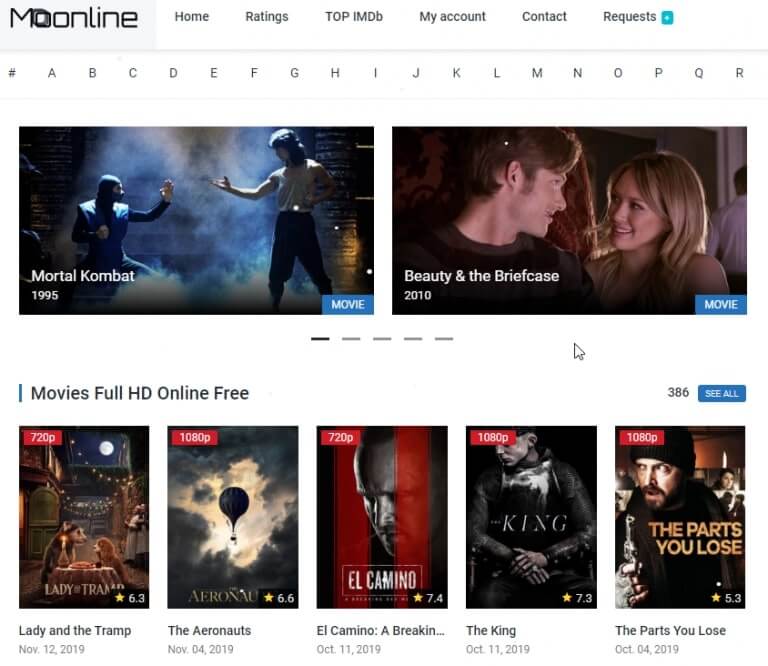Select the first carousel slide indicator
The height and width of the screenshot is (666, 768).
click(320, 339)
